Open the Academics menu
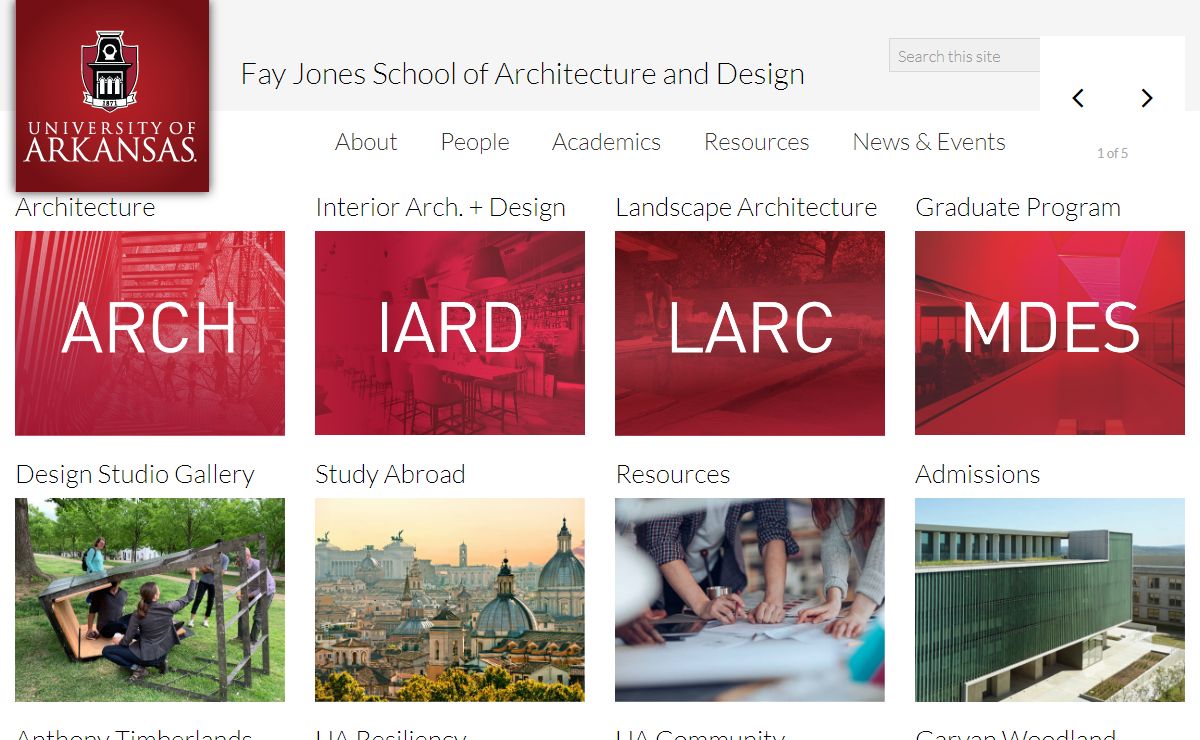Image resolution: width=1200 pixels, height=740 pixels. 606,142
